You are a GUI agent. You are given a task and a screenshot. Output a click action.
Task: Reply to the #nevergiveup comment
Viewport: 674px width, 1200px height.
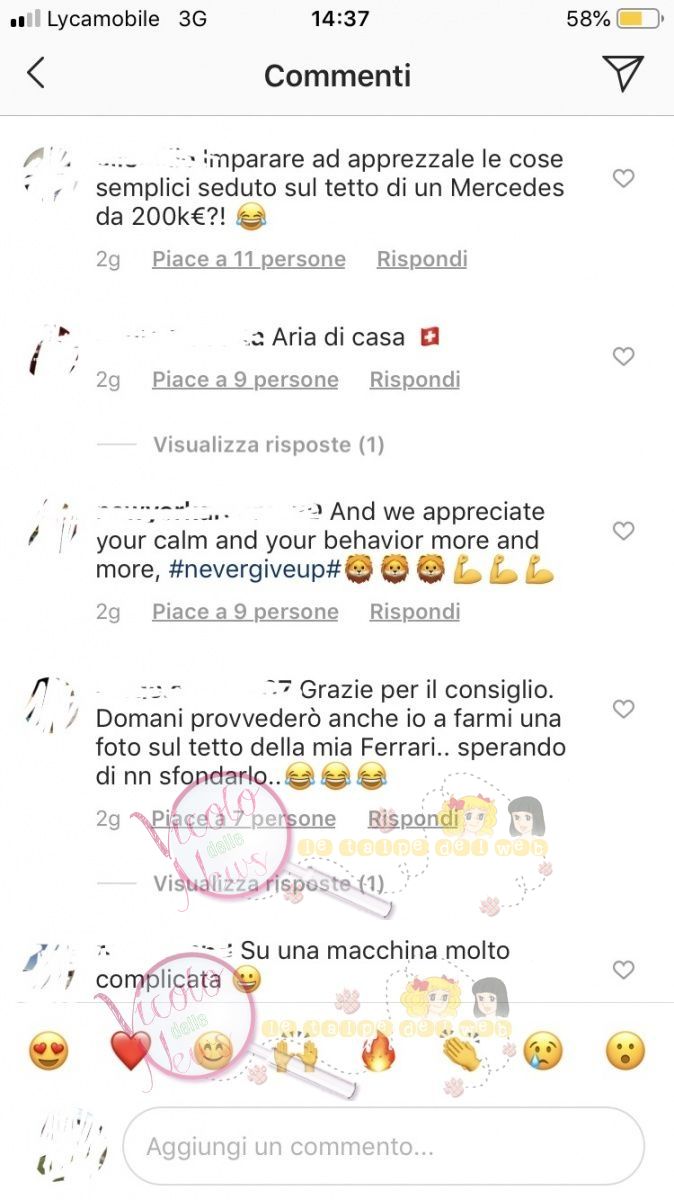[415, 611]
